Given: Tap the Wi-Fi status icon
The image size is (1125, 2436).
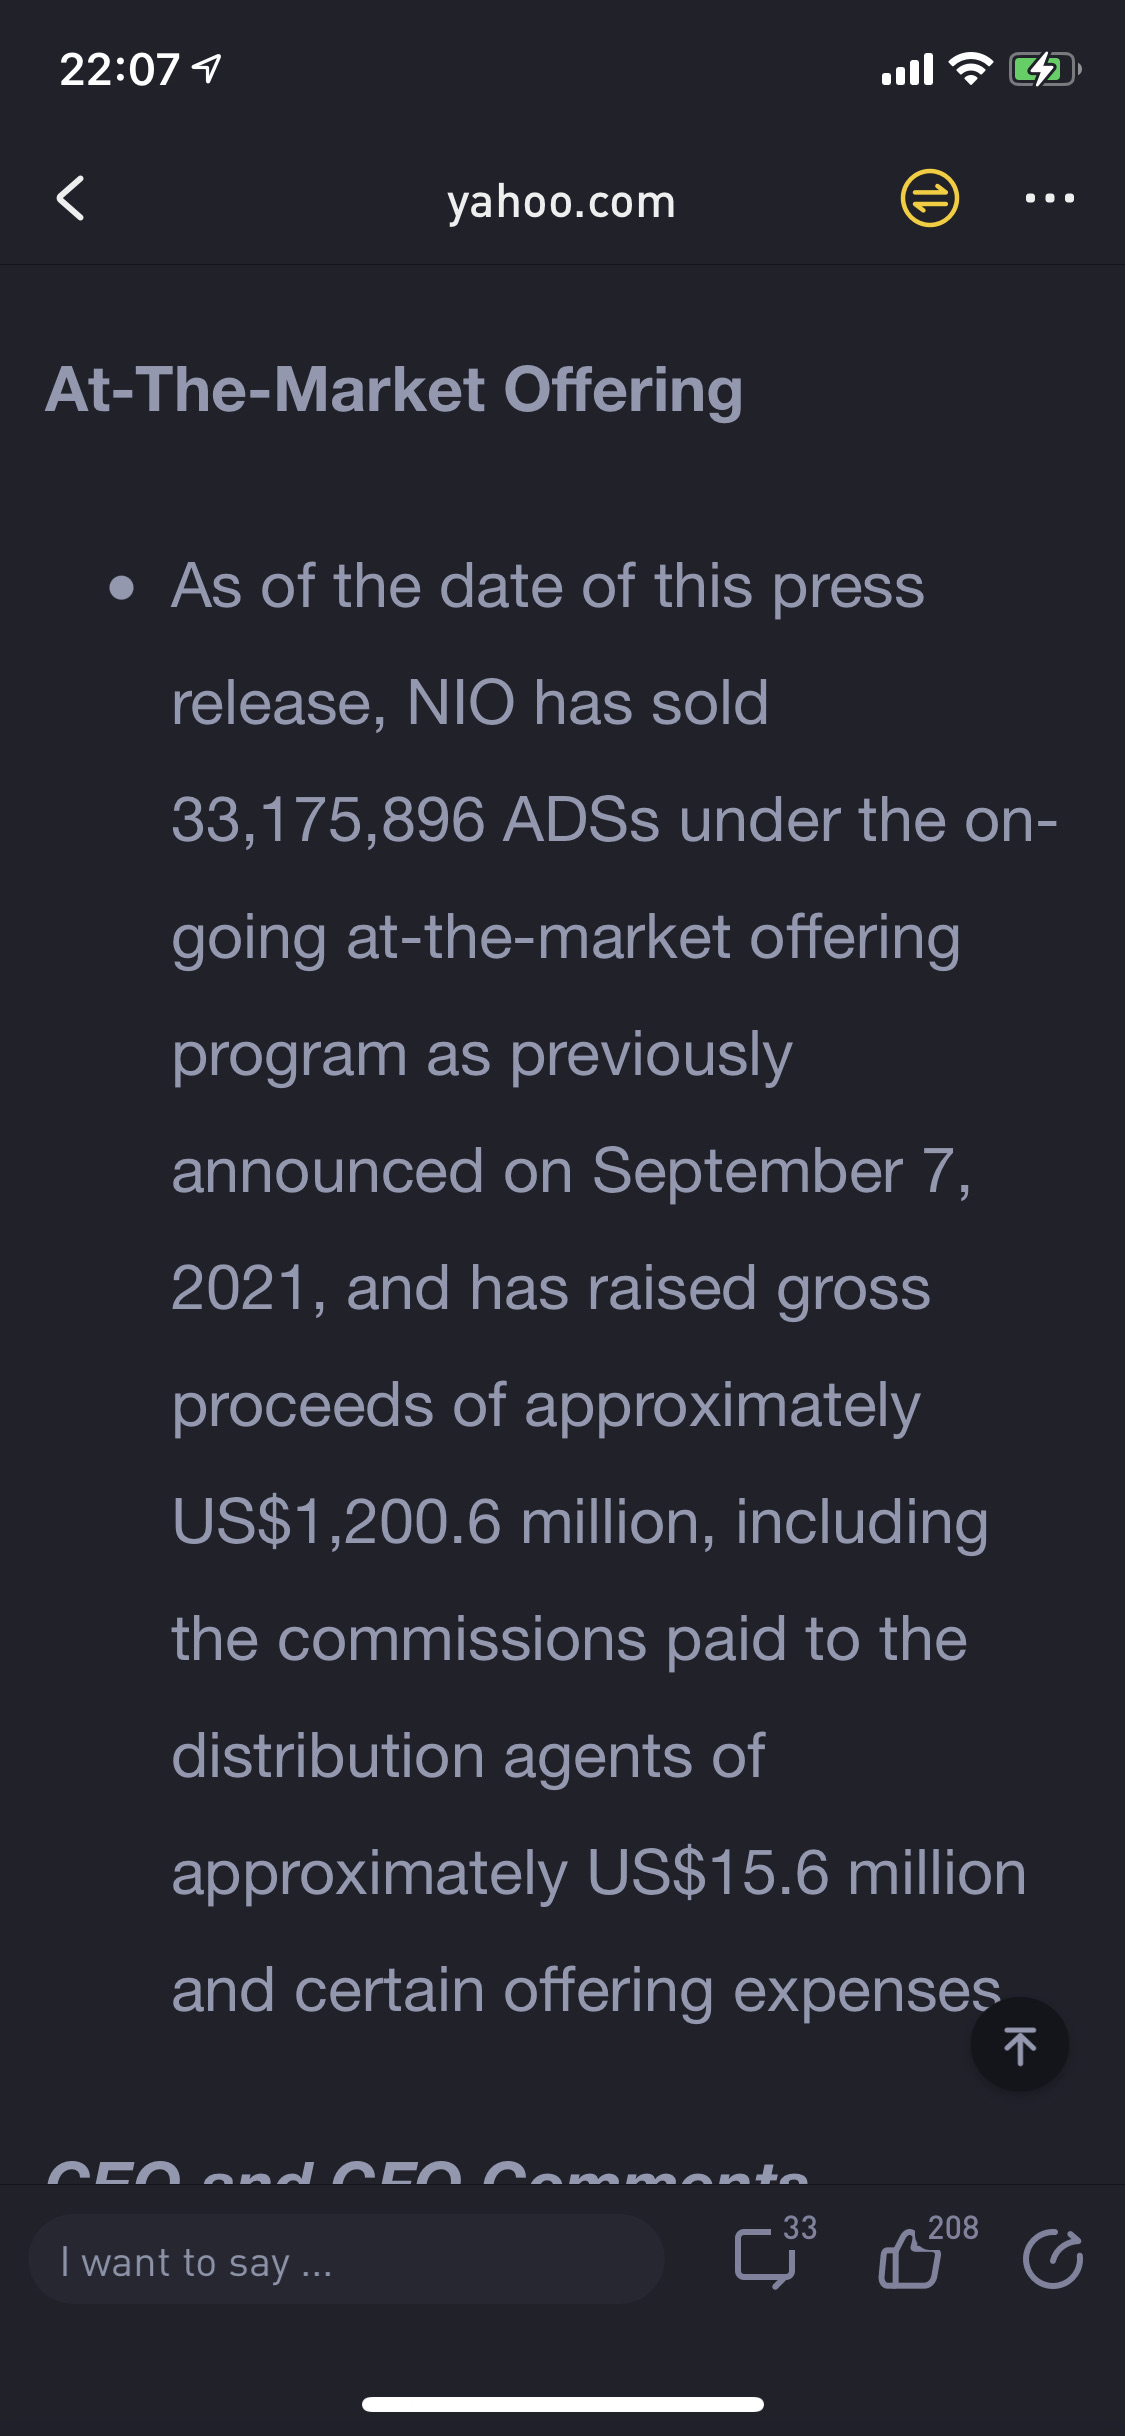Looking at the screenshot, I should tap(969, 69).
